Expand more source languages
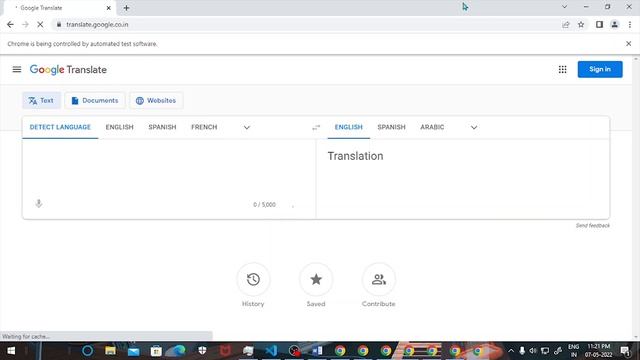This screenshot has width=640, height=360. (x=247, y=127)
